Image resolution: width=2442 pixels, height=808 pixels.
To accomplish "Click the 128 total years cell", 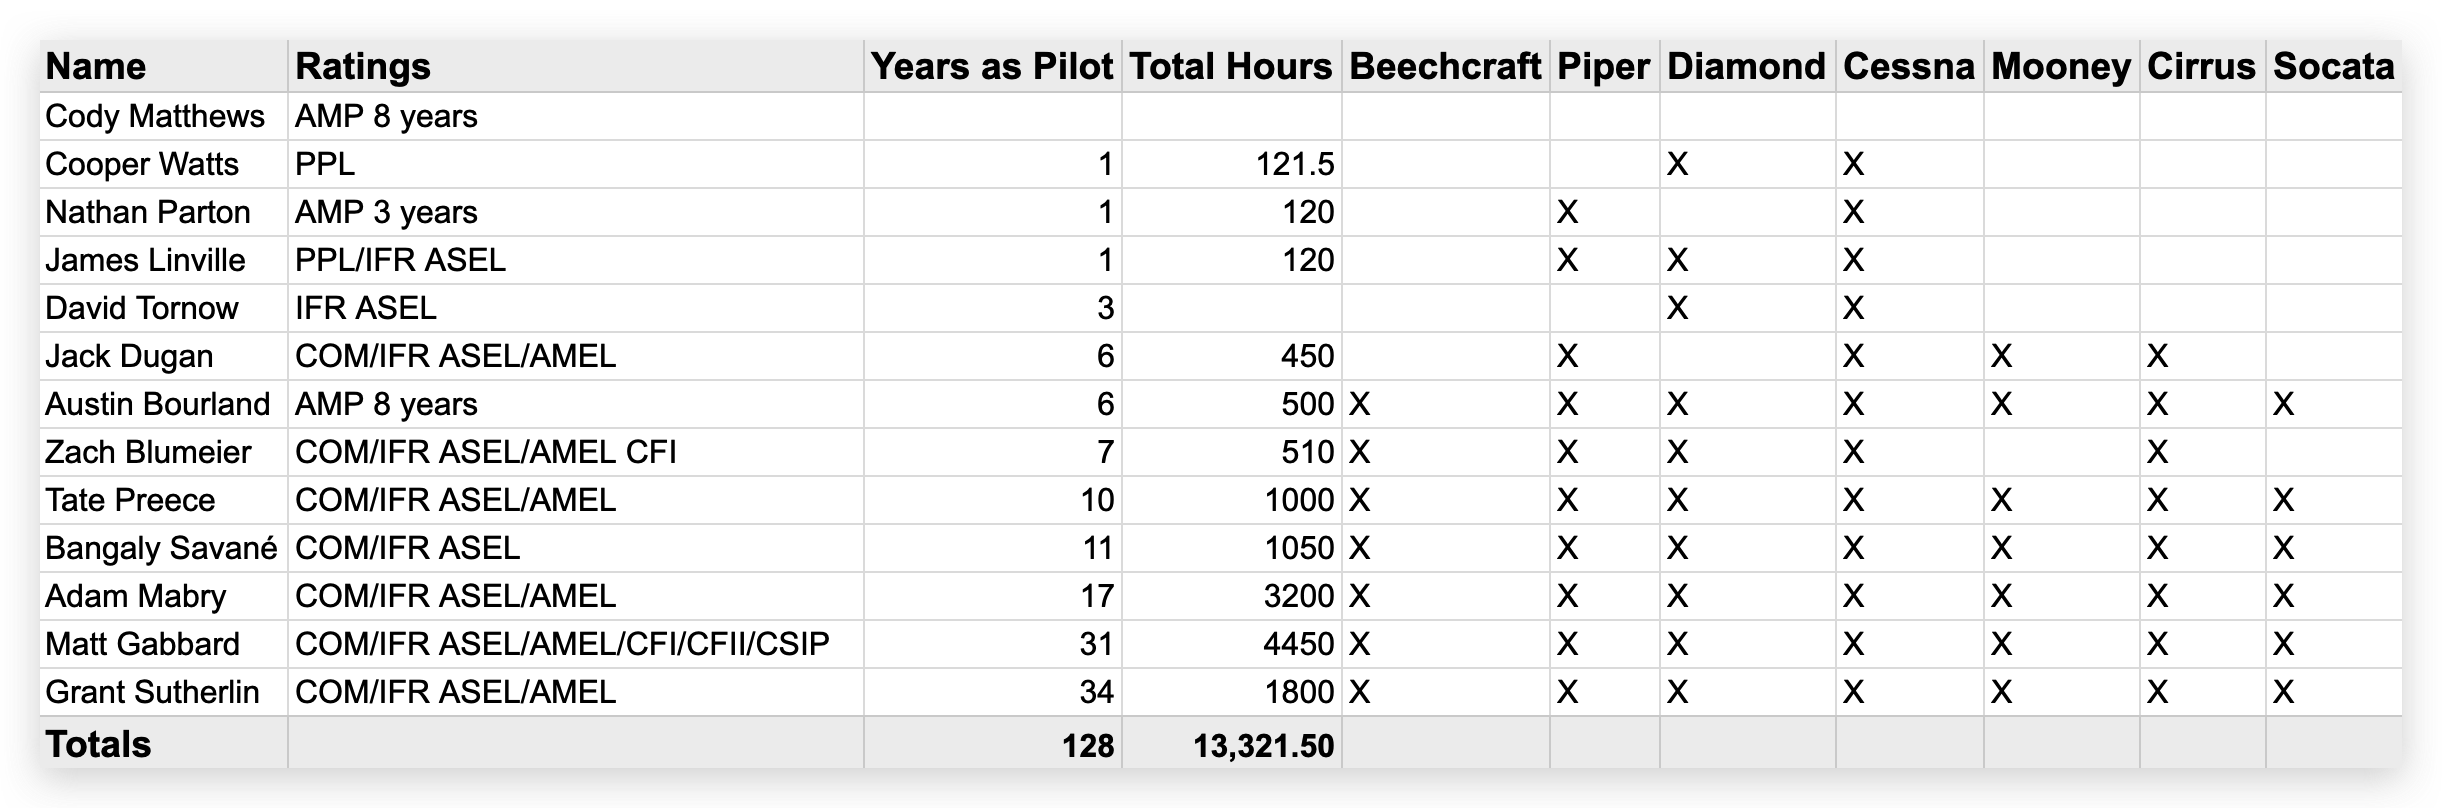I will pyautogui.click(x=993, y=744).
